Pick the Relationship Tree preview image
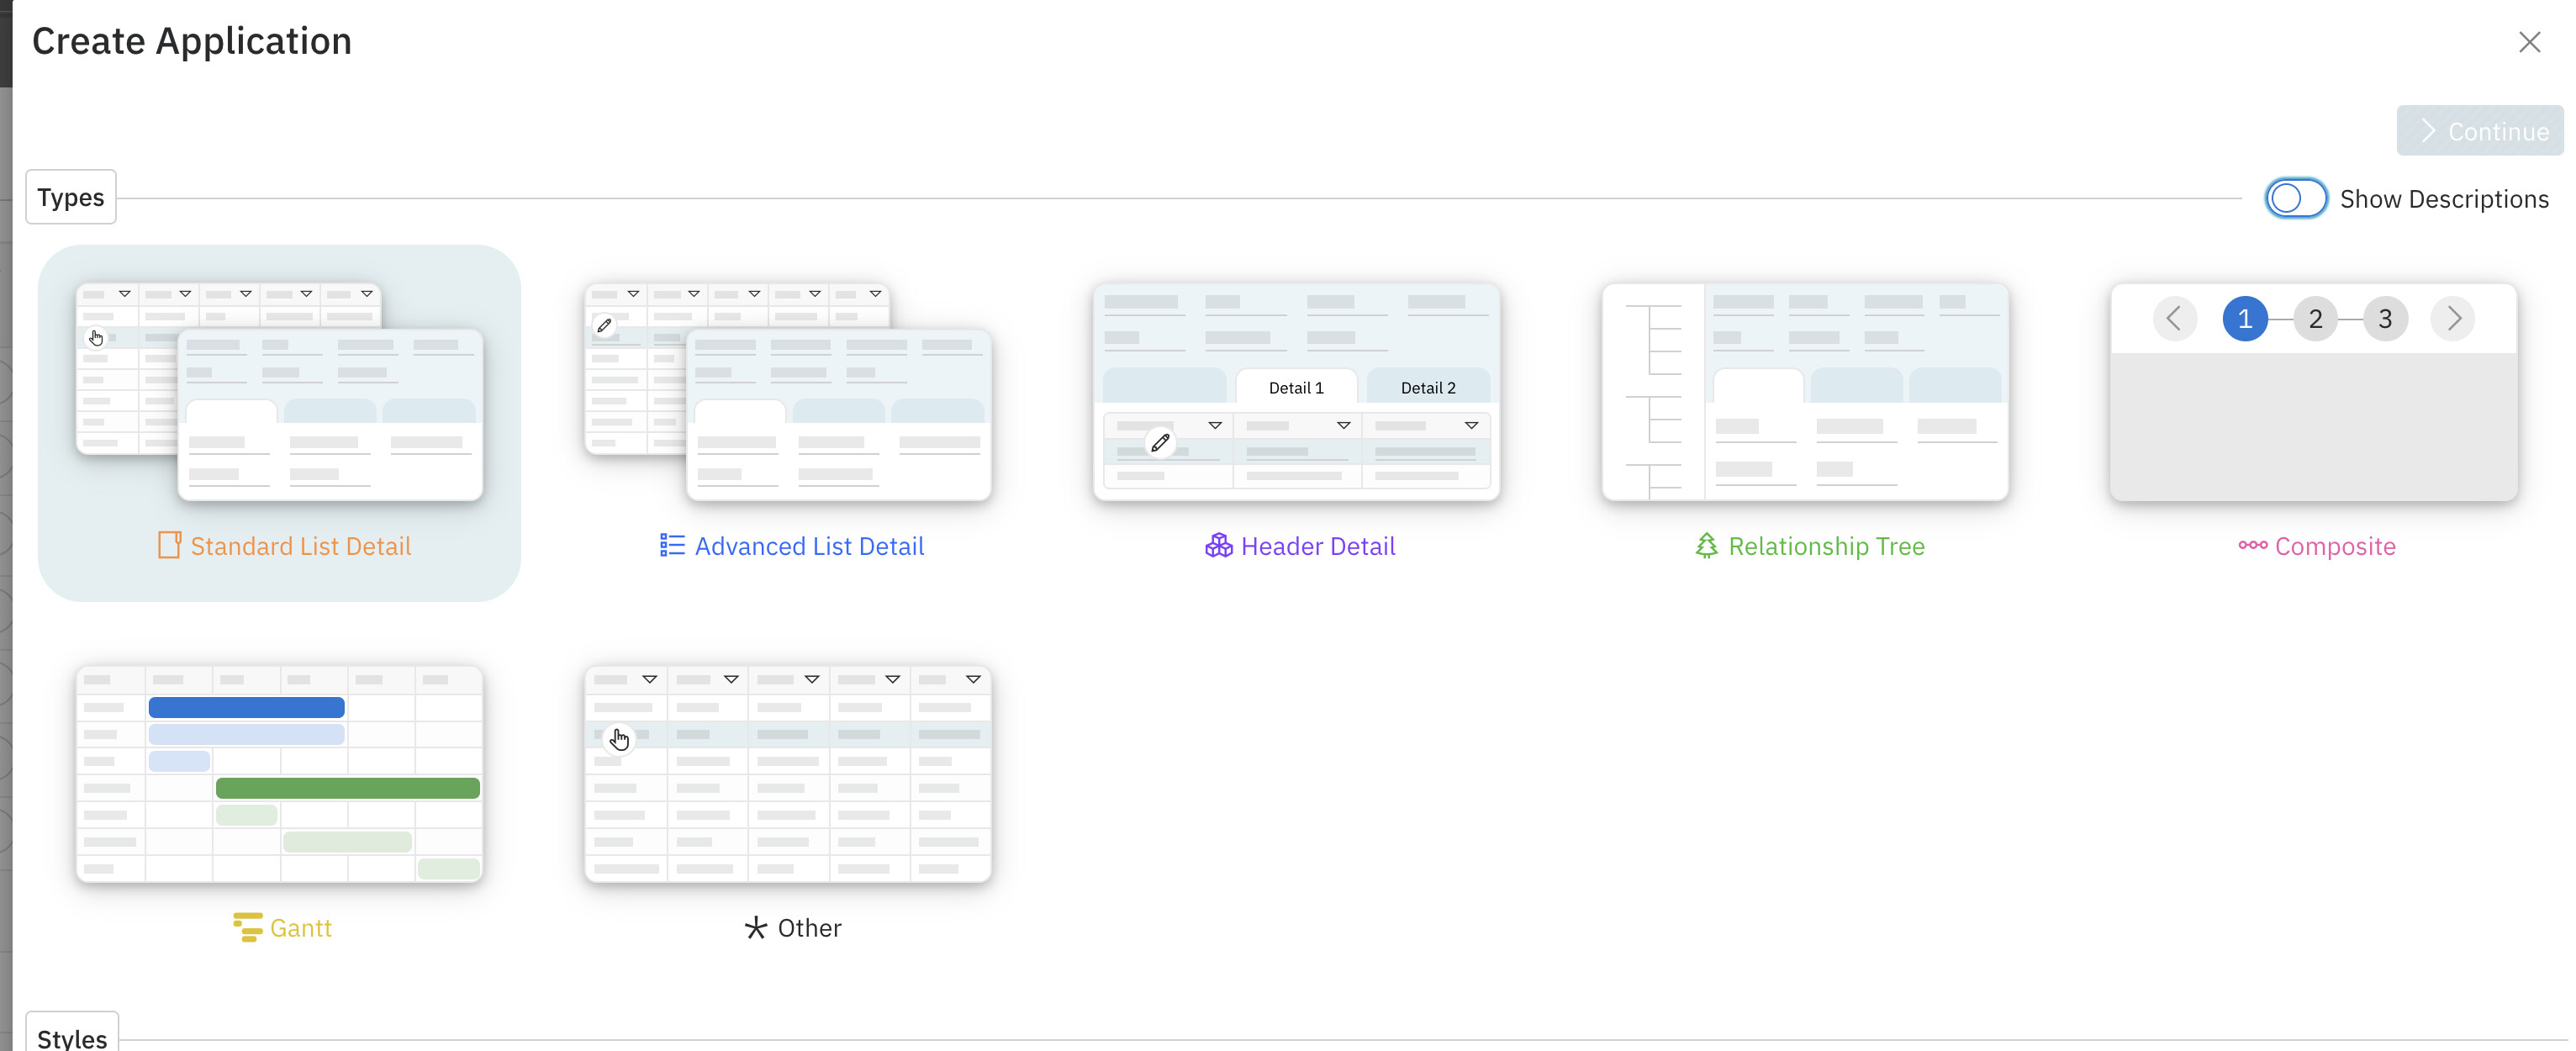Viewport: 2576px width, 1051px height. tap(1805, 392)
